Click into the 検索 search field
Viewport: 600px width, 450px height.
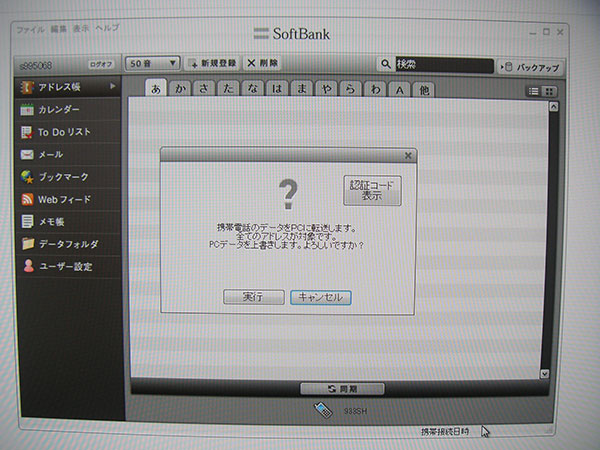pyautogui.click(x=444, y=65)
